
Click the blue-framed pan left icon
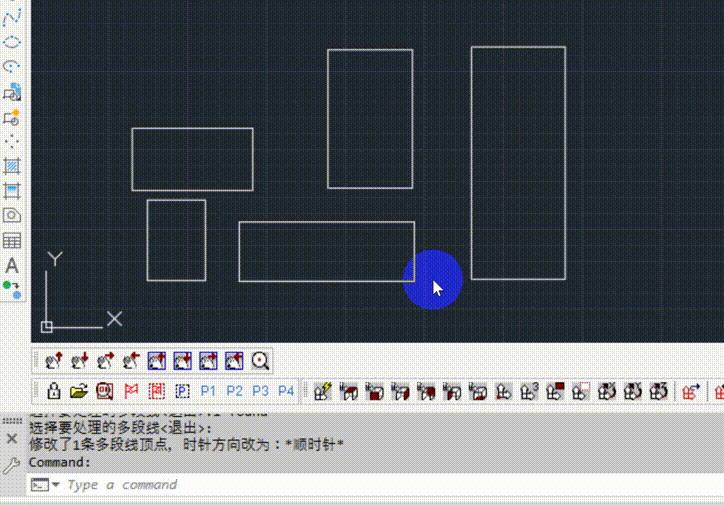click(x=234, y=361)
